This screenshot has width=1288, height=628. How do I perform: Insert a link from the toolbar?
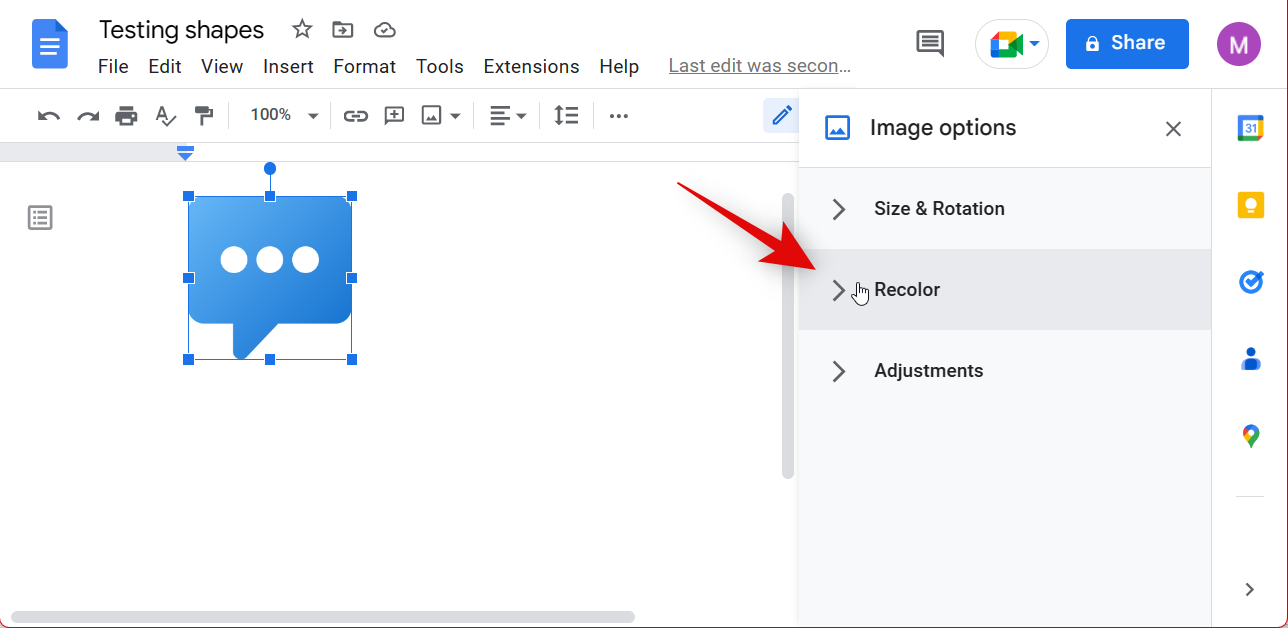(356, 116)
